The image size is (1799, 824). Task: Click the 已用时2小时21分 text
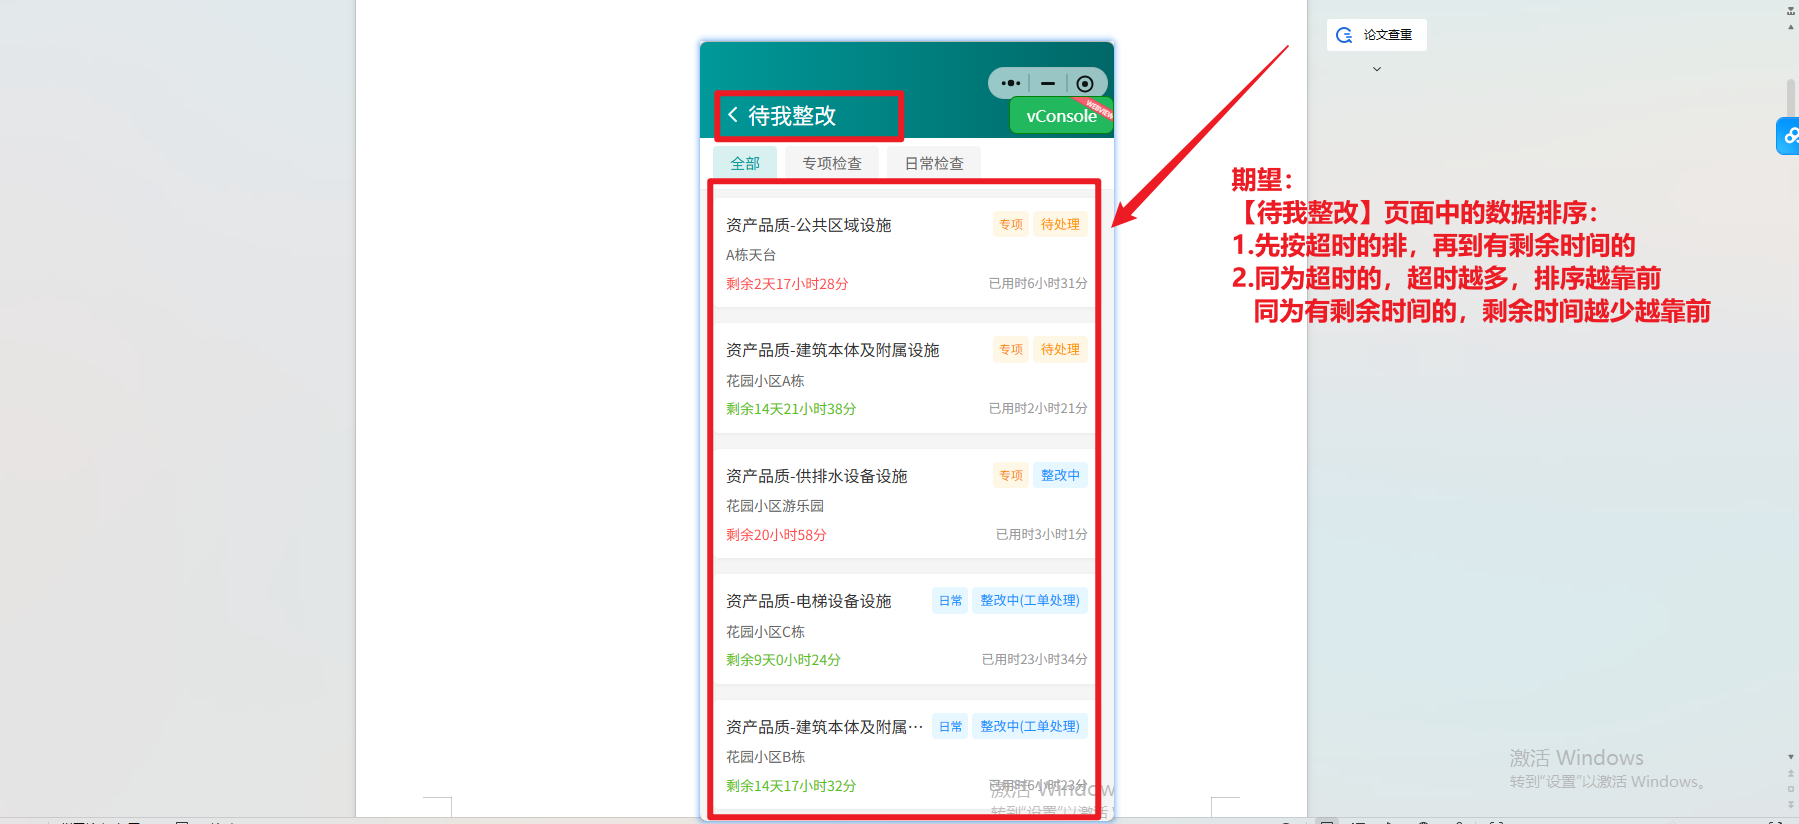(1038, 408)
